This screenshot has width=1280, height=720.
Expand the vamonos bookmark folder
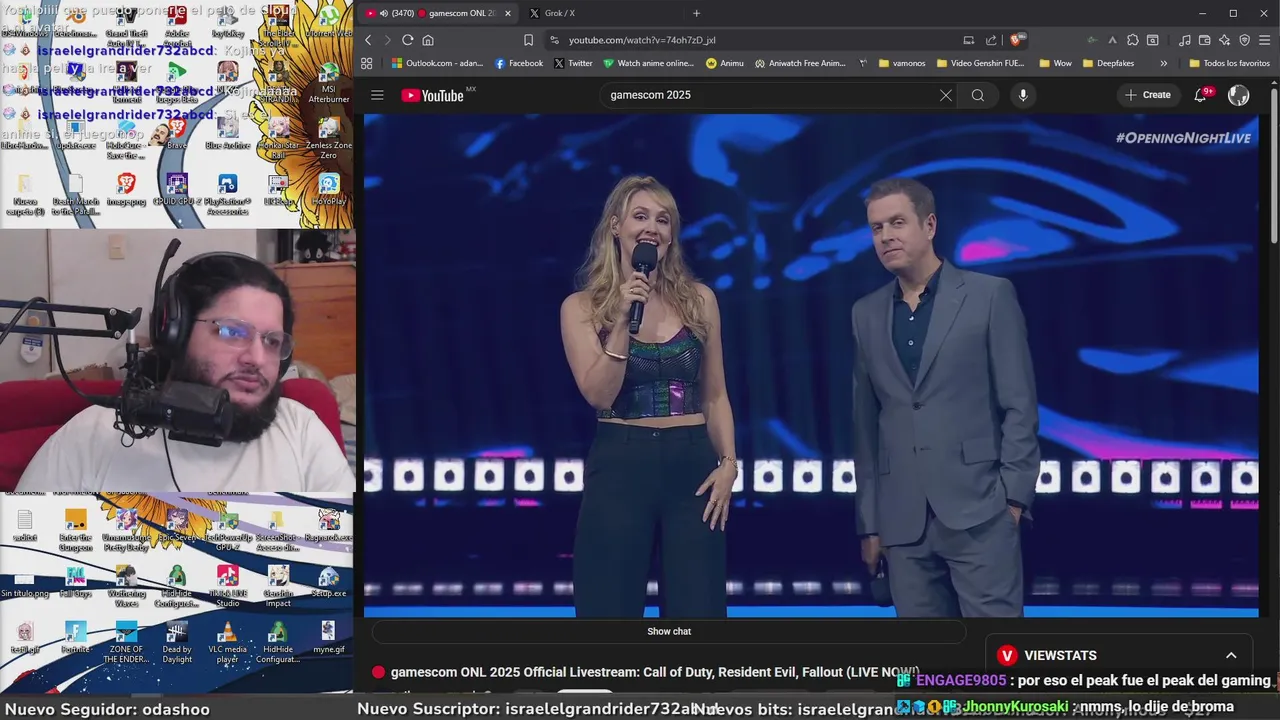(902, 63)
